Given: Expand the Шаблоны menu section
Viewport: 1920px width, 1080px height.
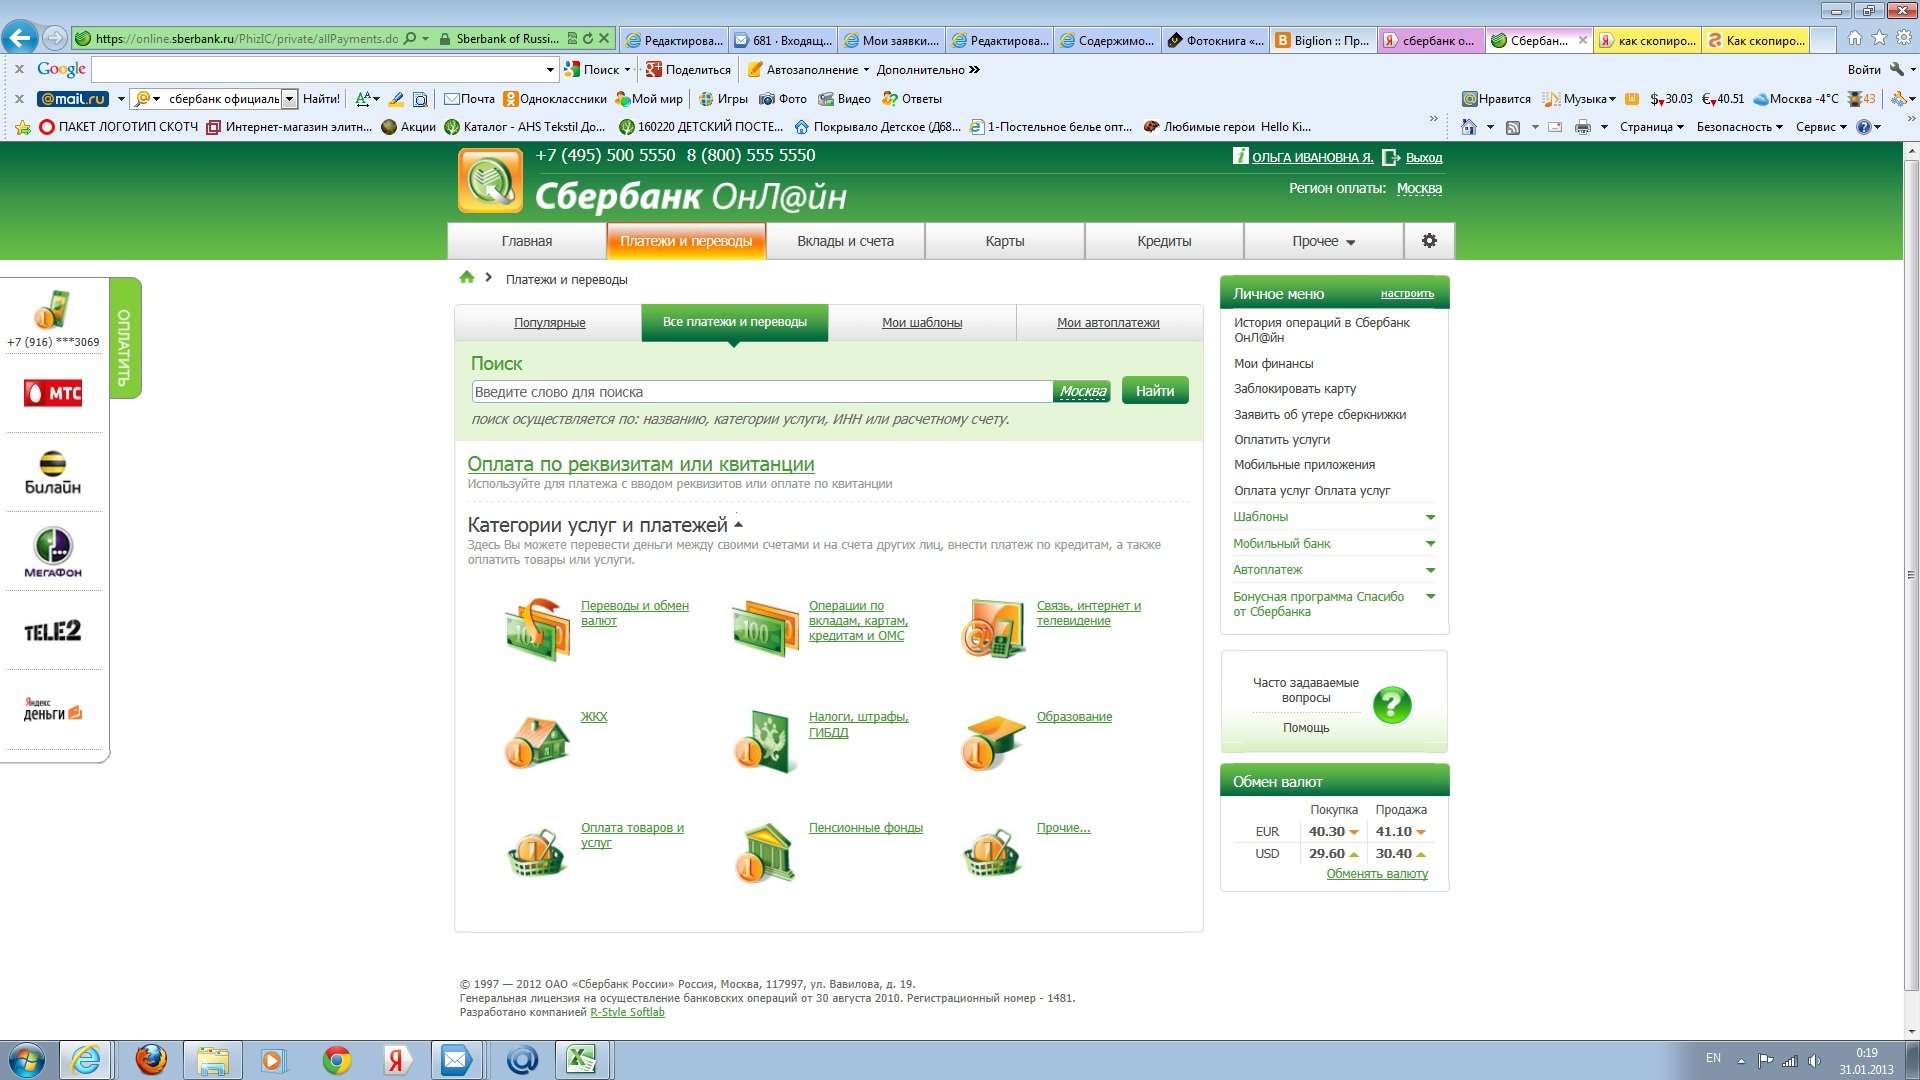Looking at the screenshot, I should [x=1430, y=517].
